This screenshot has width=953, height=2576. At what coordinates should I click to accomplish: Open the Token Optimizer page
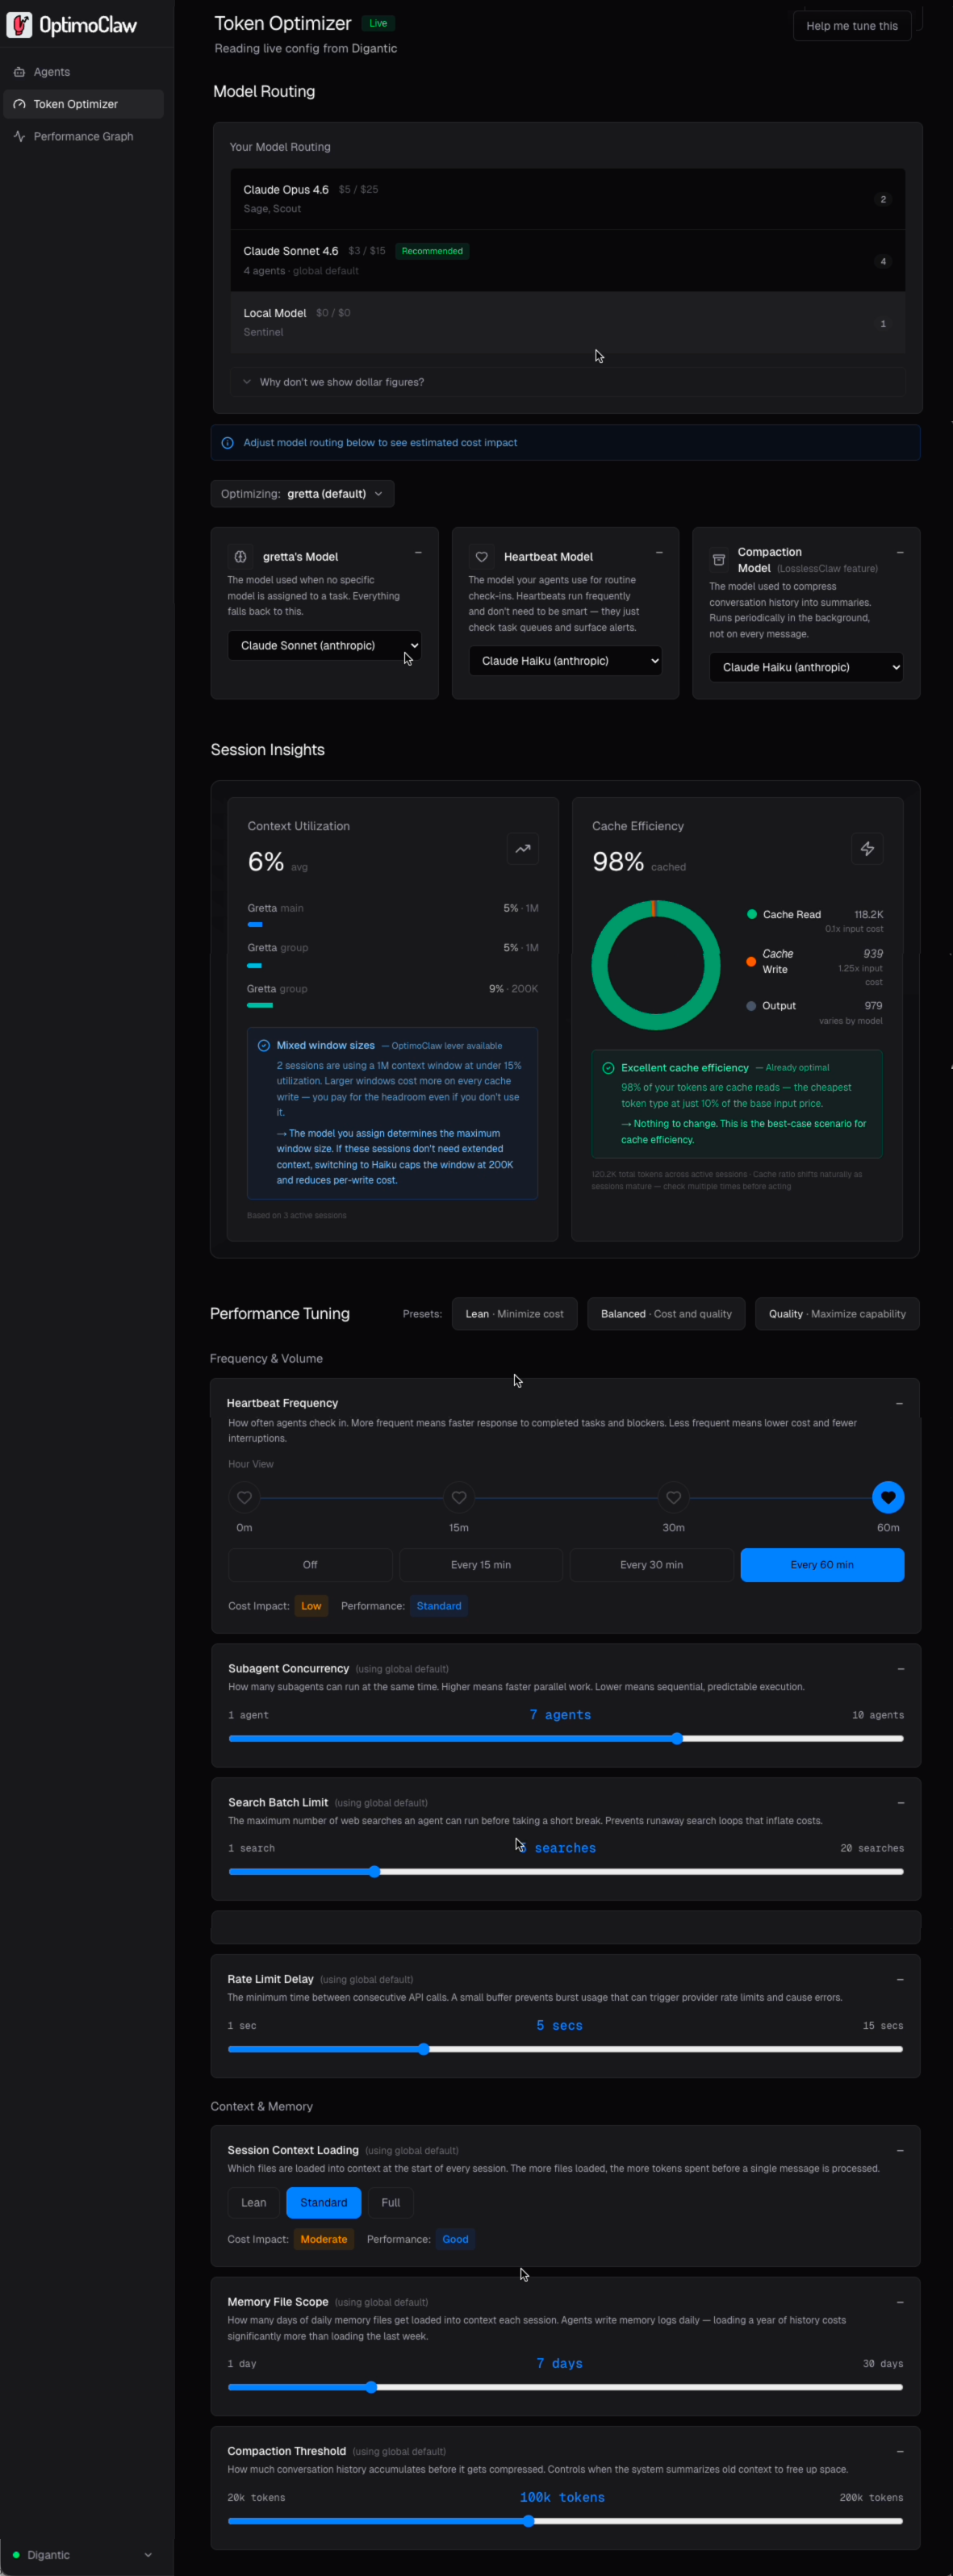[x=84, y=104]
